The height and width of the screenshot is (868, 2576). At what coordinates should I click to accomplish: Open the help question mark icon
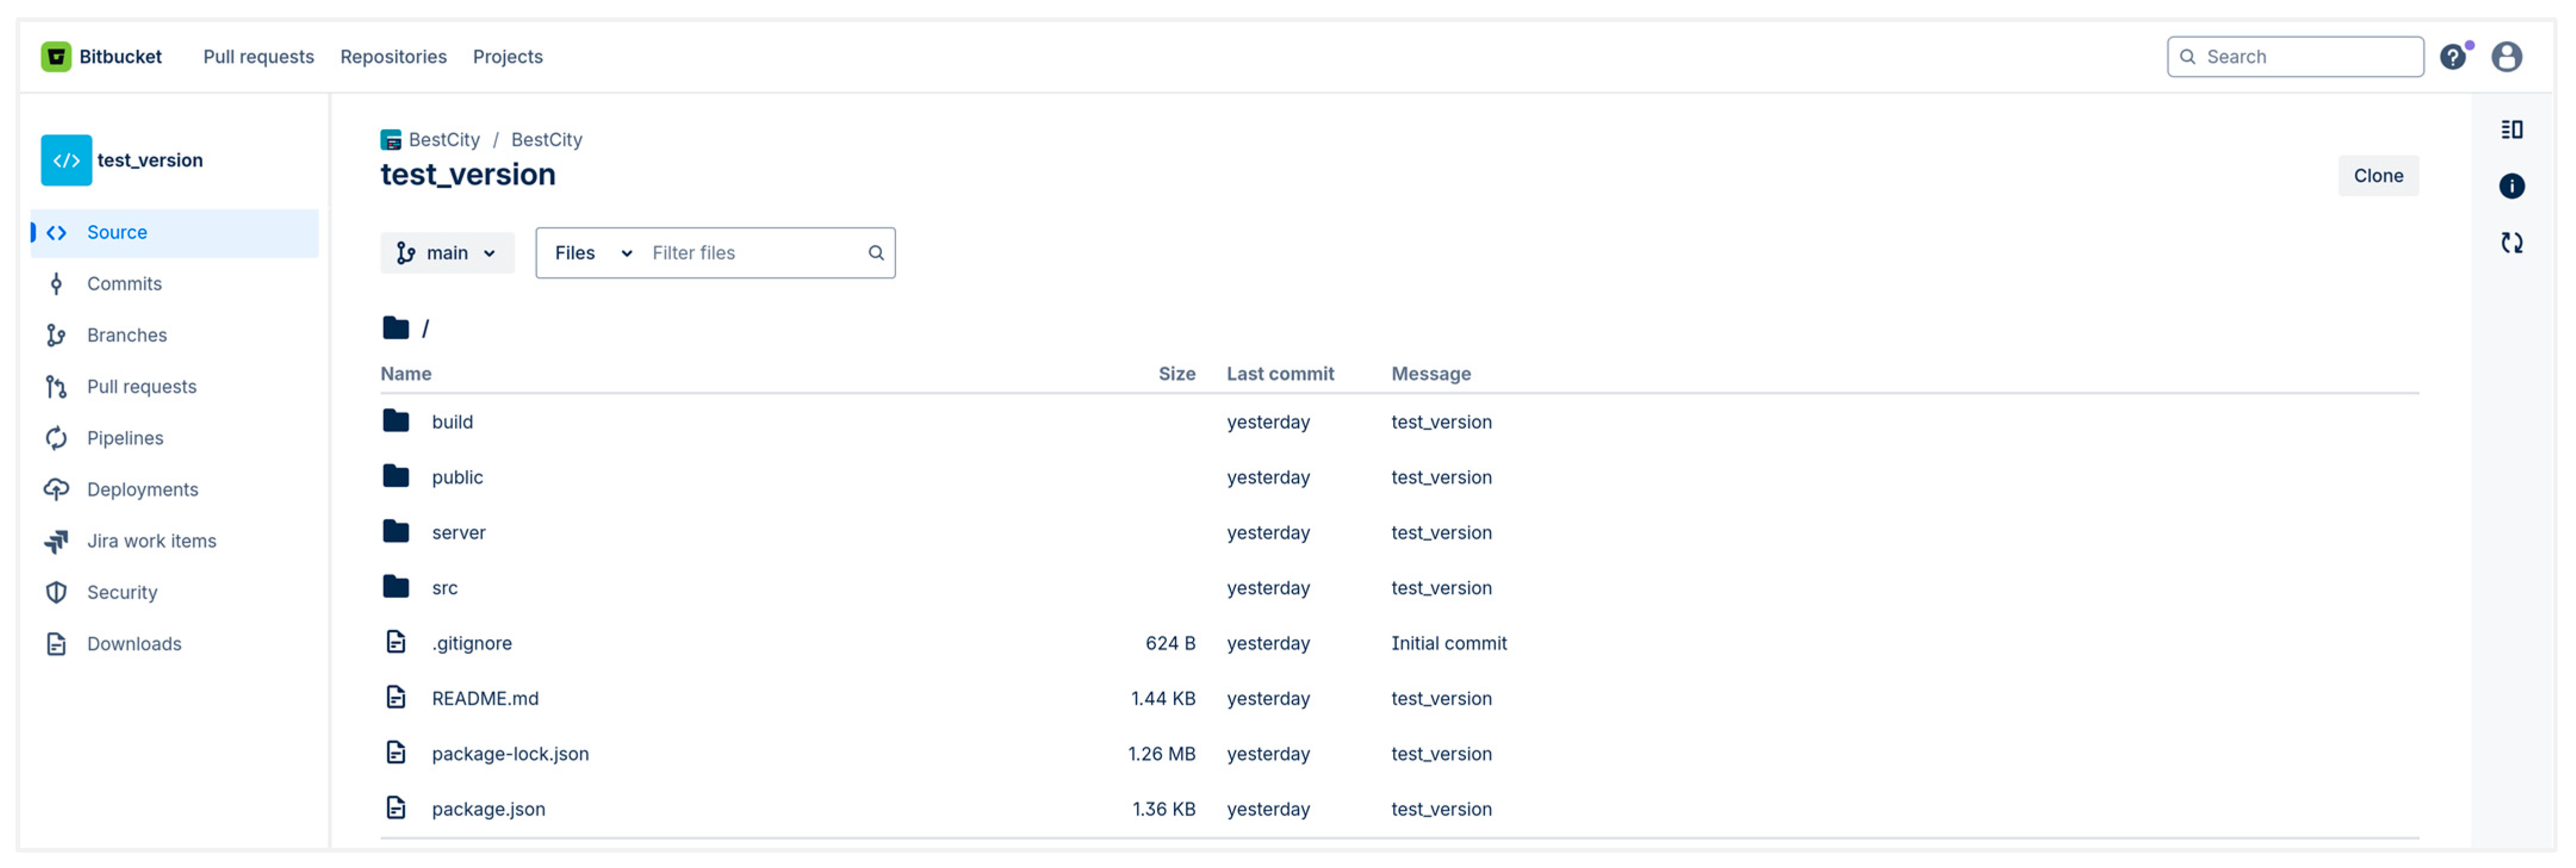[x=2452, y=57]
